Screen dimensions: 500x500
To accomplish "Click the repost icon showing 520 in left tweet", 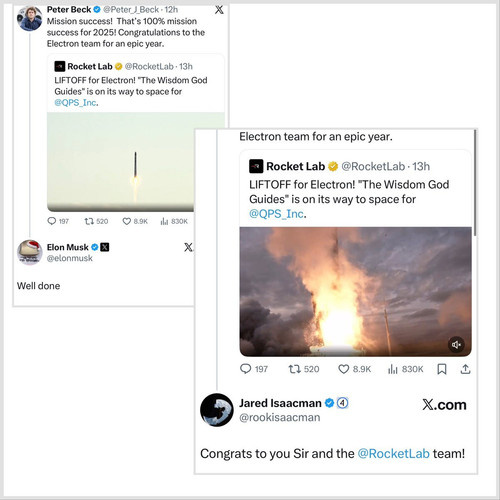I will (89, 221).
